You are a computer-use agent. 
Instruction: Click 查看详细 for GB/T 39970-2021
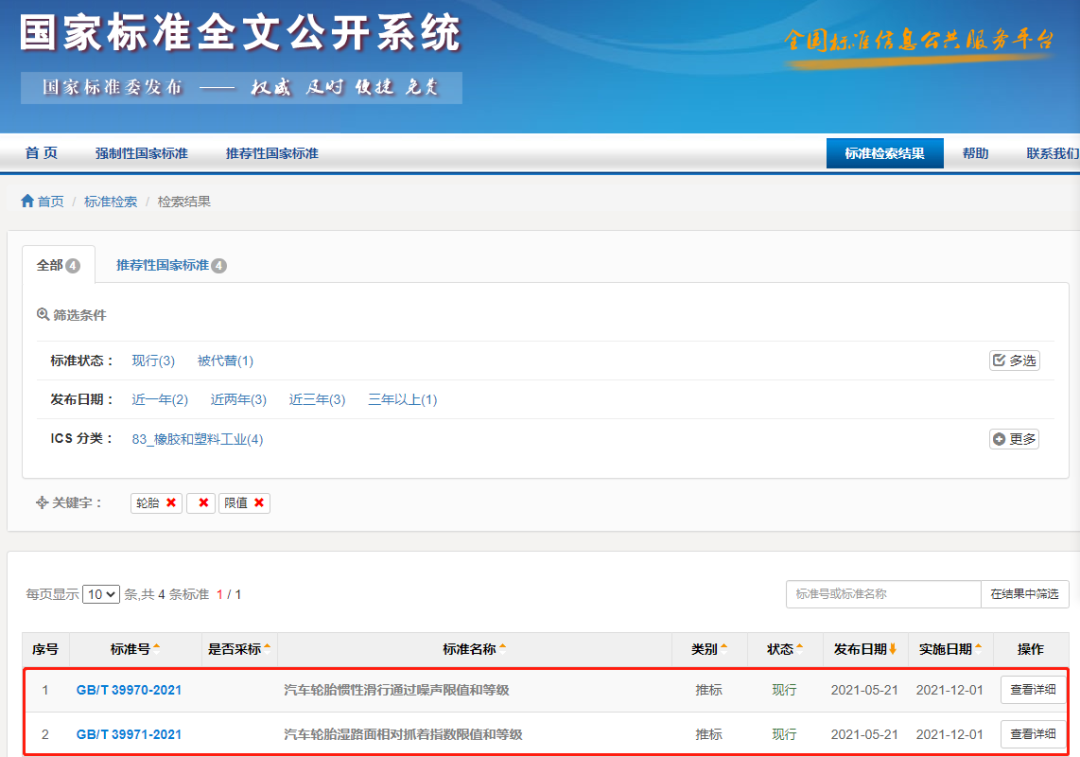1032,689
